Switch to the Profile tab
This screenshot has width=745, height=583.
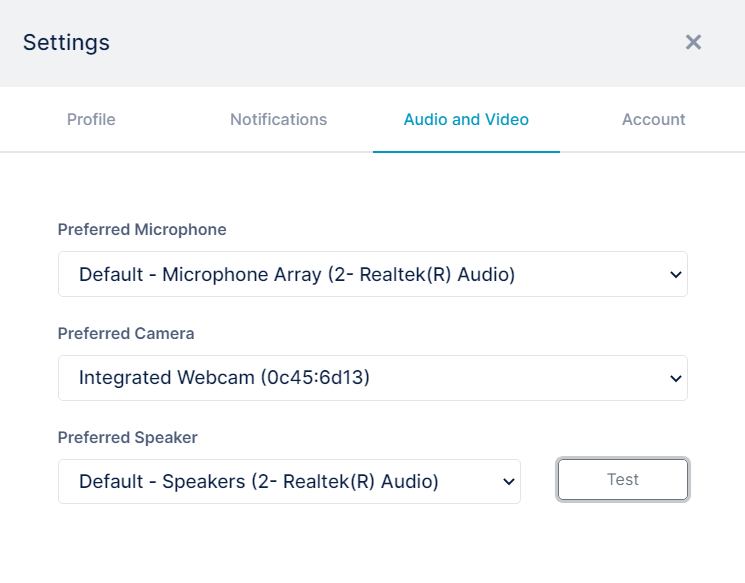click(x=91, y=119)
